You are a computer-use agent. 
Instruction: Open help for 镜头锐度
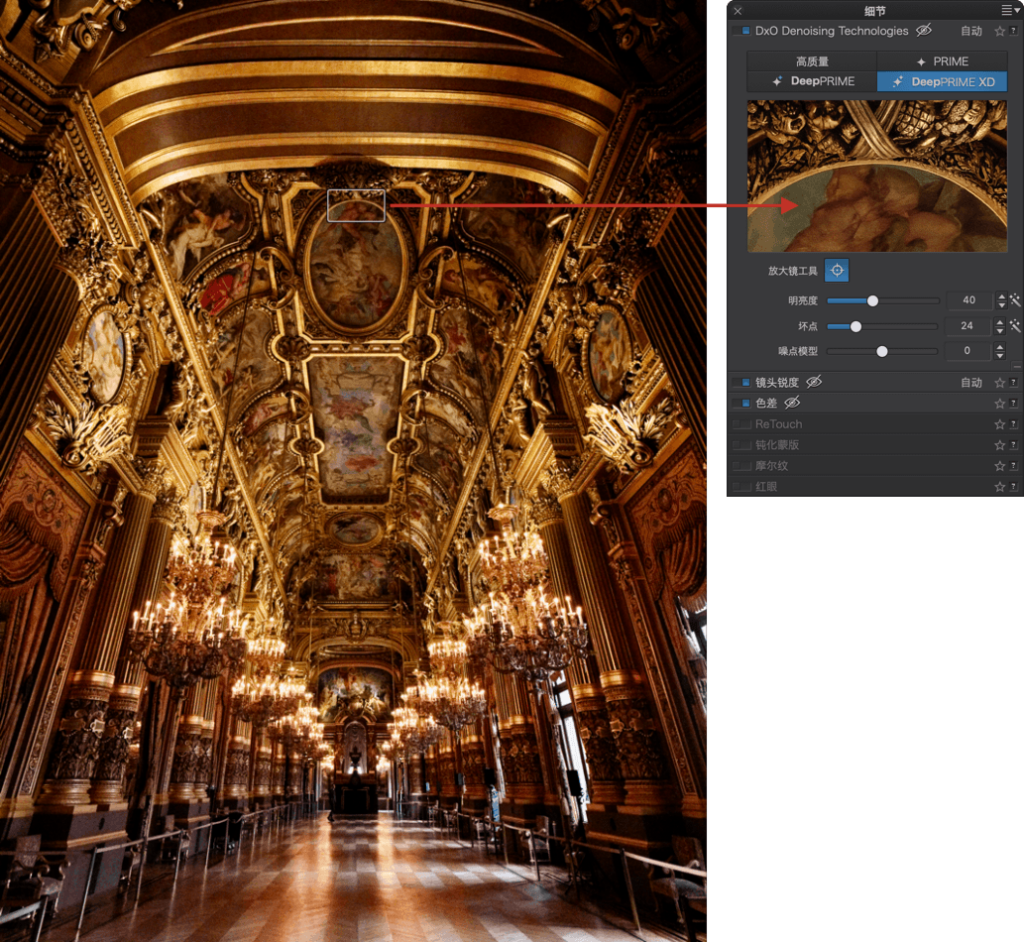coord(1014,382)
